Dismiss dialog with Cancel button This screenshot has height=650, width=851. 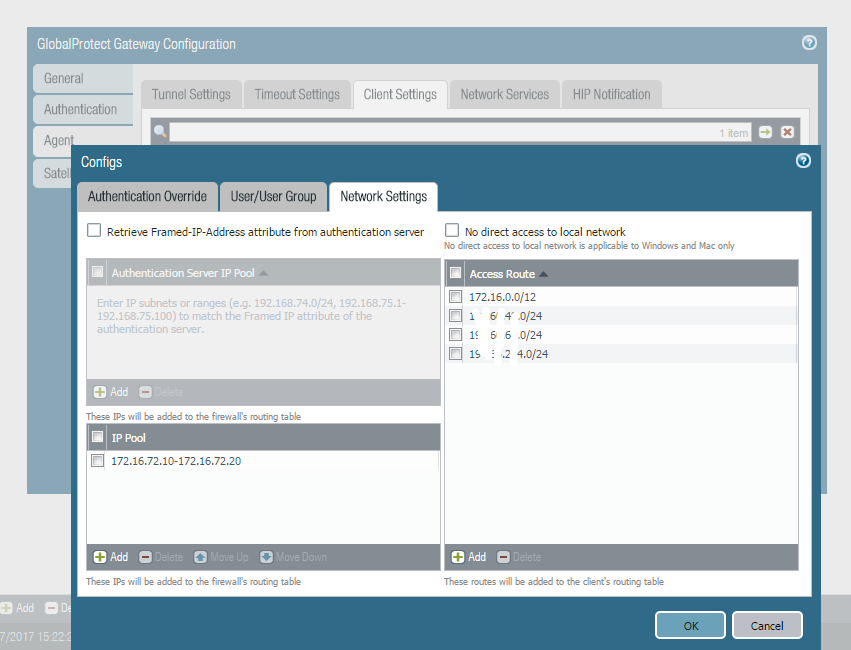click(x=767, y=626)
